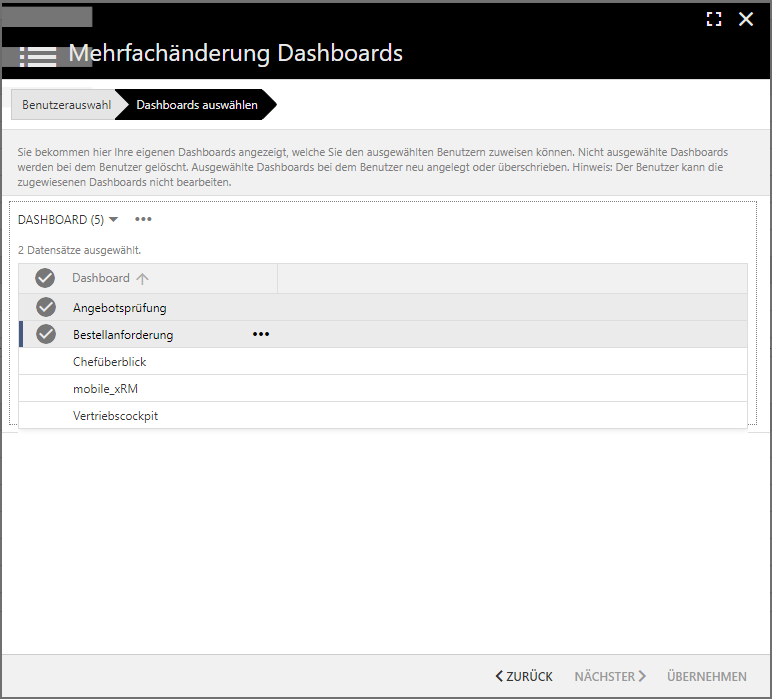Sort by the Dashboard column header
772x699 pixels.
[x=101, y=278]
